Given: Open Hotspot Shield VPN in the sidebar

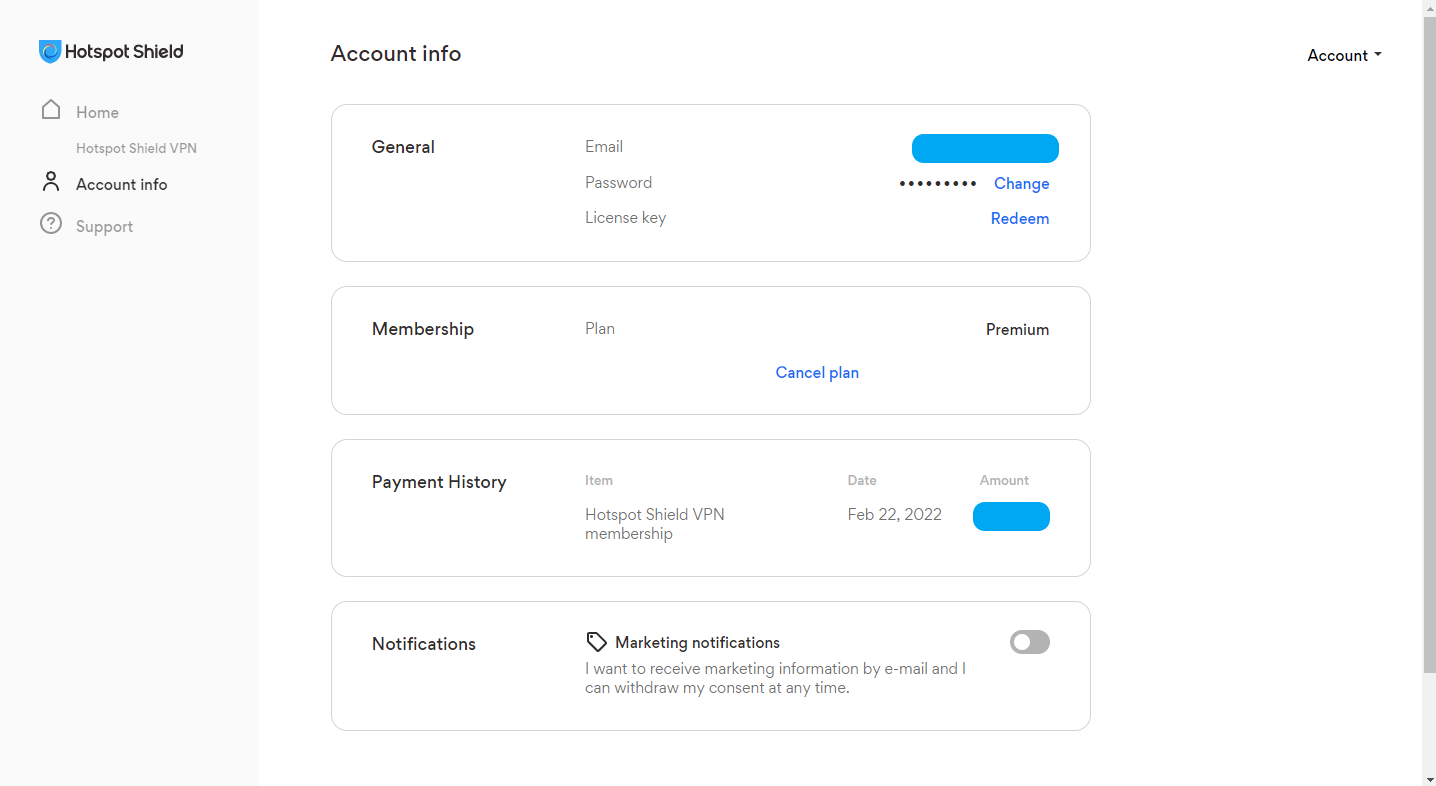Looking at the screenshot, I should (x=136, y=149).
